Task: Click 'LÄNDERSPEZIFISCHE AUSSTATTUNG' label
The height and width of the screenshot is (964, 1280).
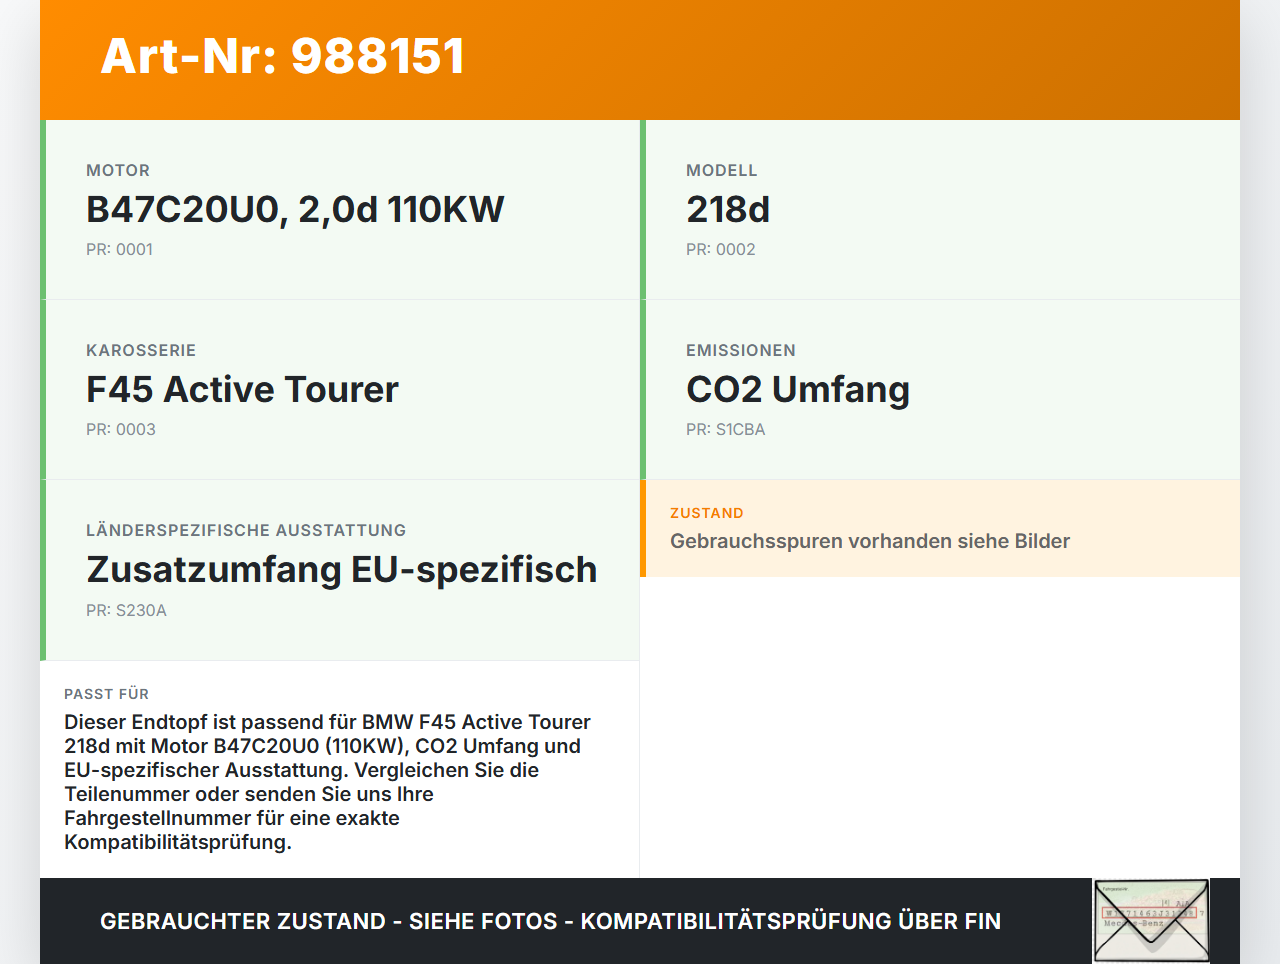Action: pyautogui.click(x=246, y=531)
